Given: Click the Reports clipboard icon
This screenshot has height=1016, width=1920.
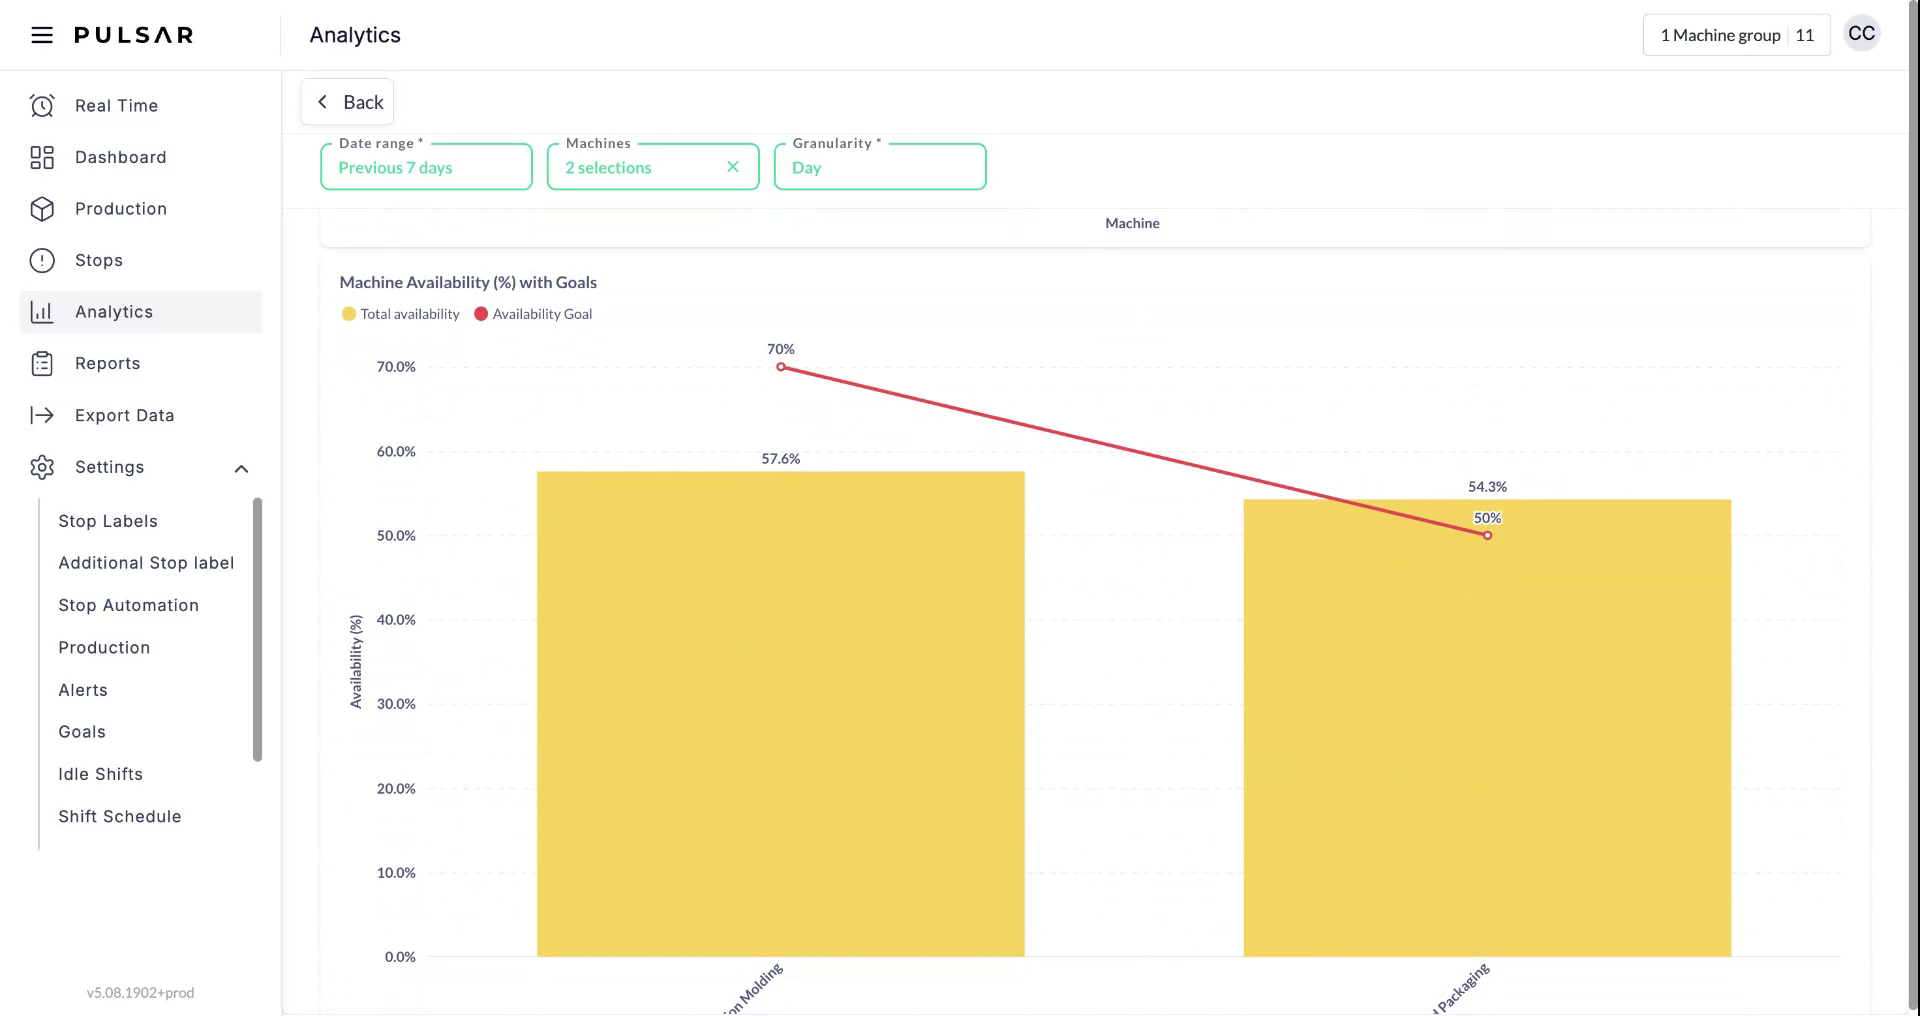Looking at the screenshot, I should pyautogui.click(x=42, y=364).
